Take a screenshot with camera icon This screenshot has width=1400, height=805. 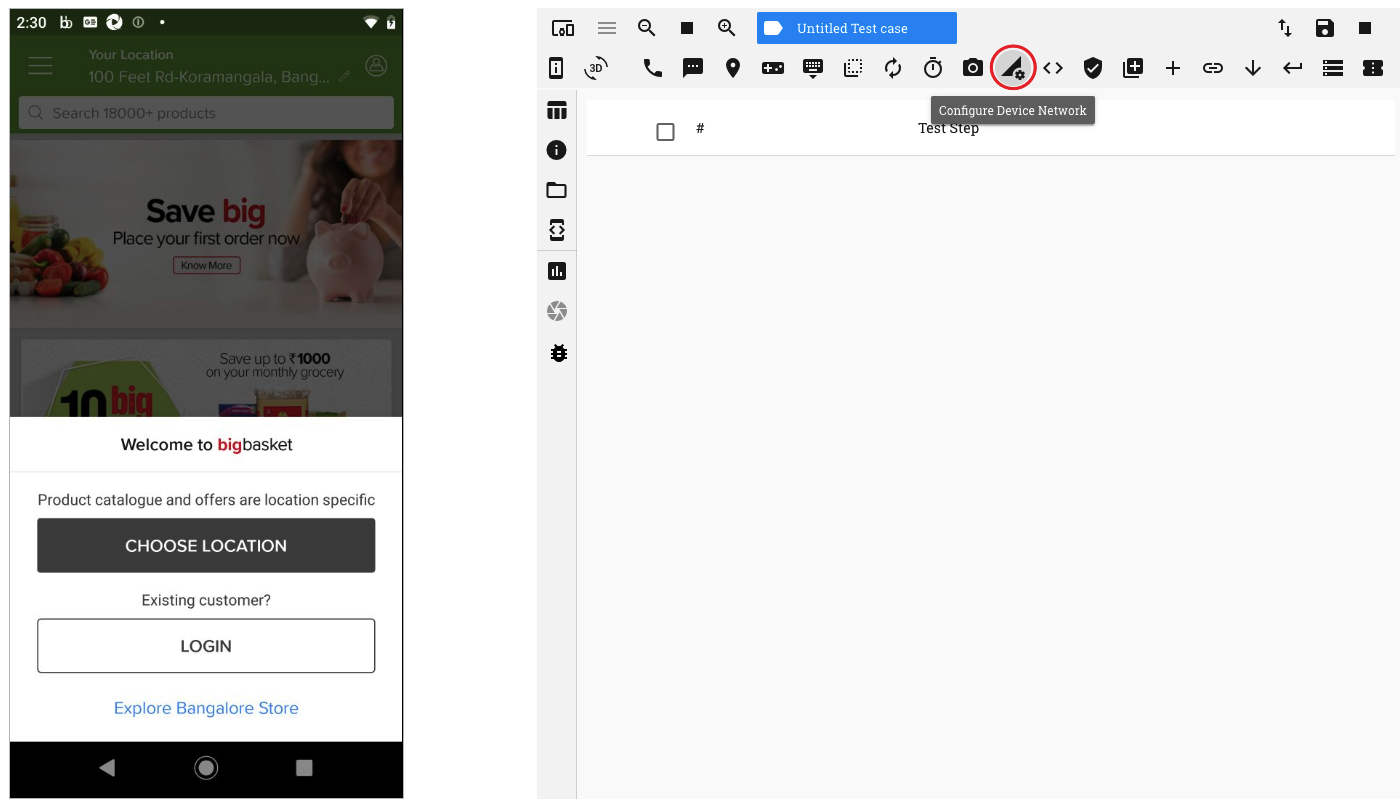[973, 68]
